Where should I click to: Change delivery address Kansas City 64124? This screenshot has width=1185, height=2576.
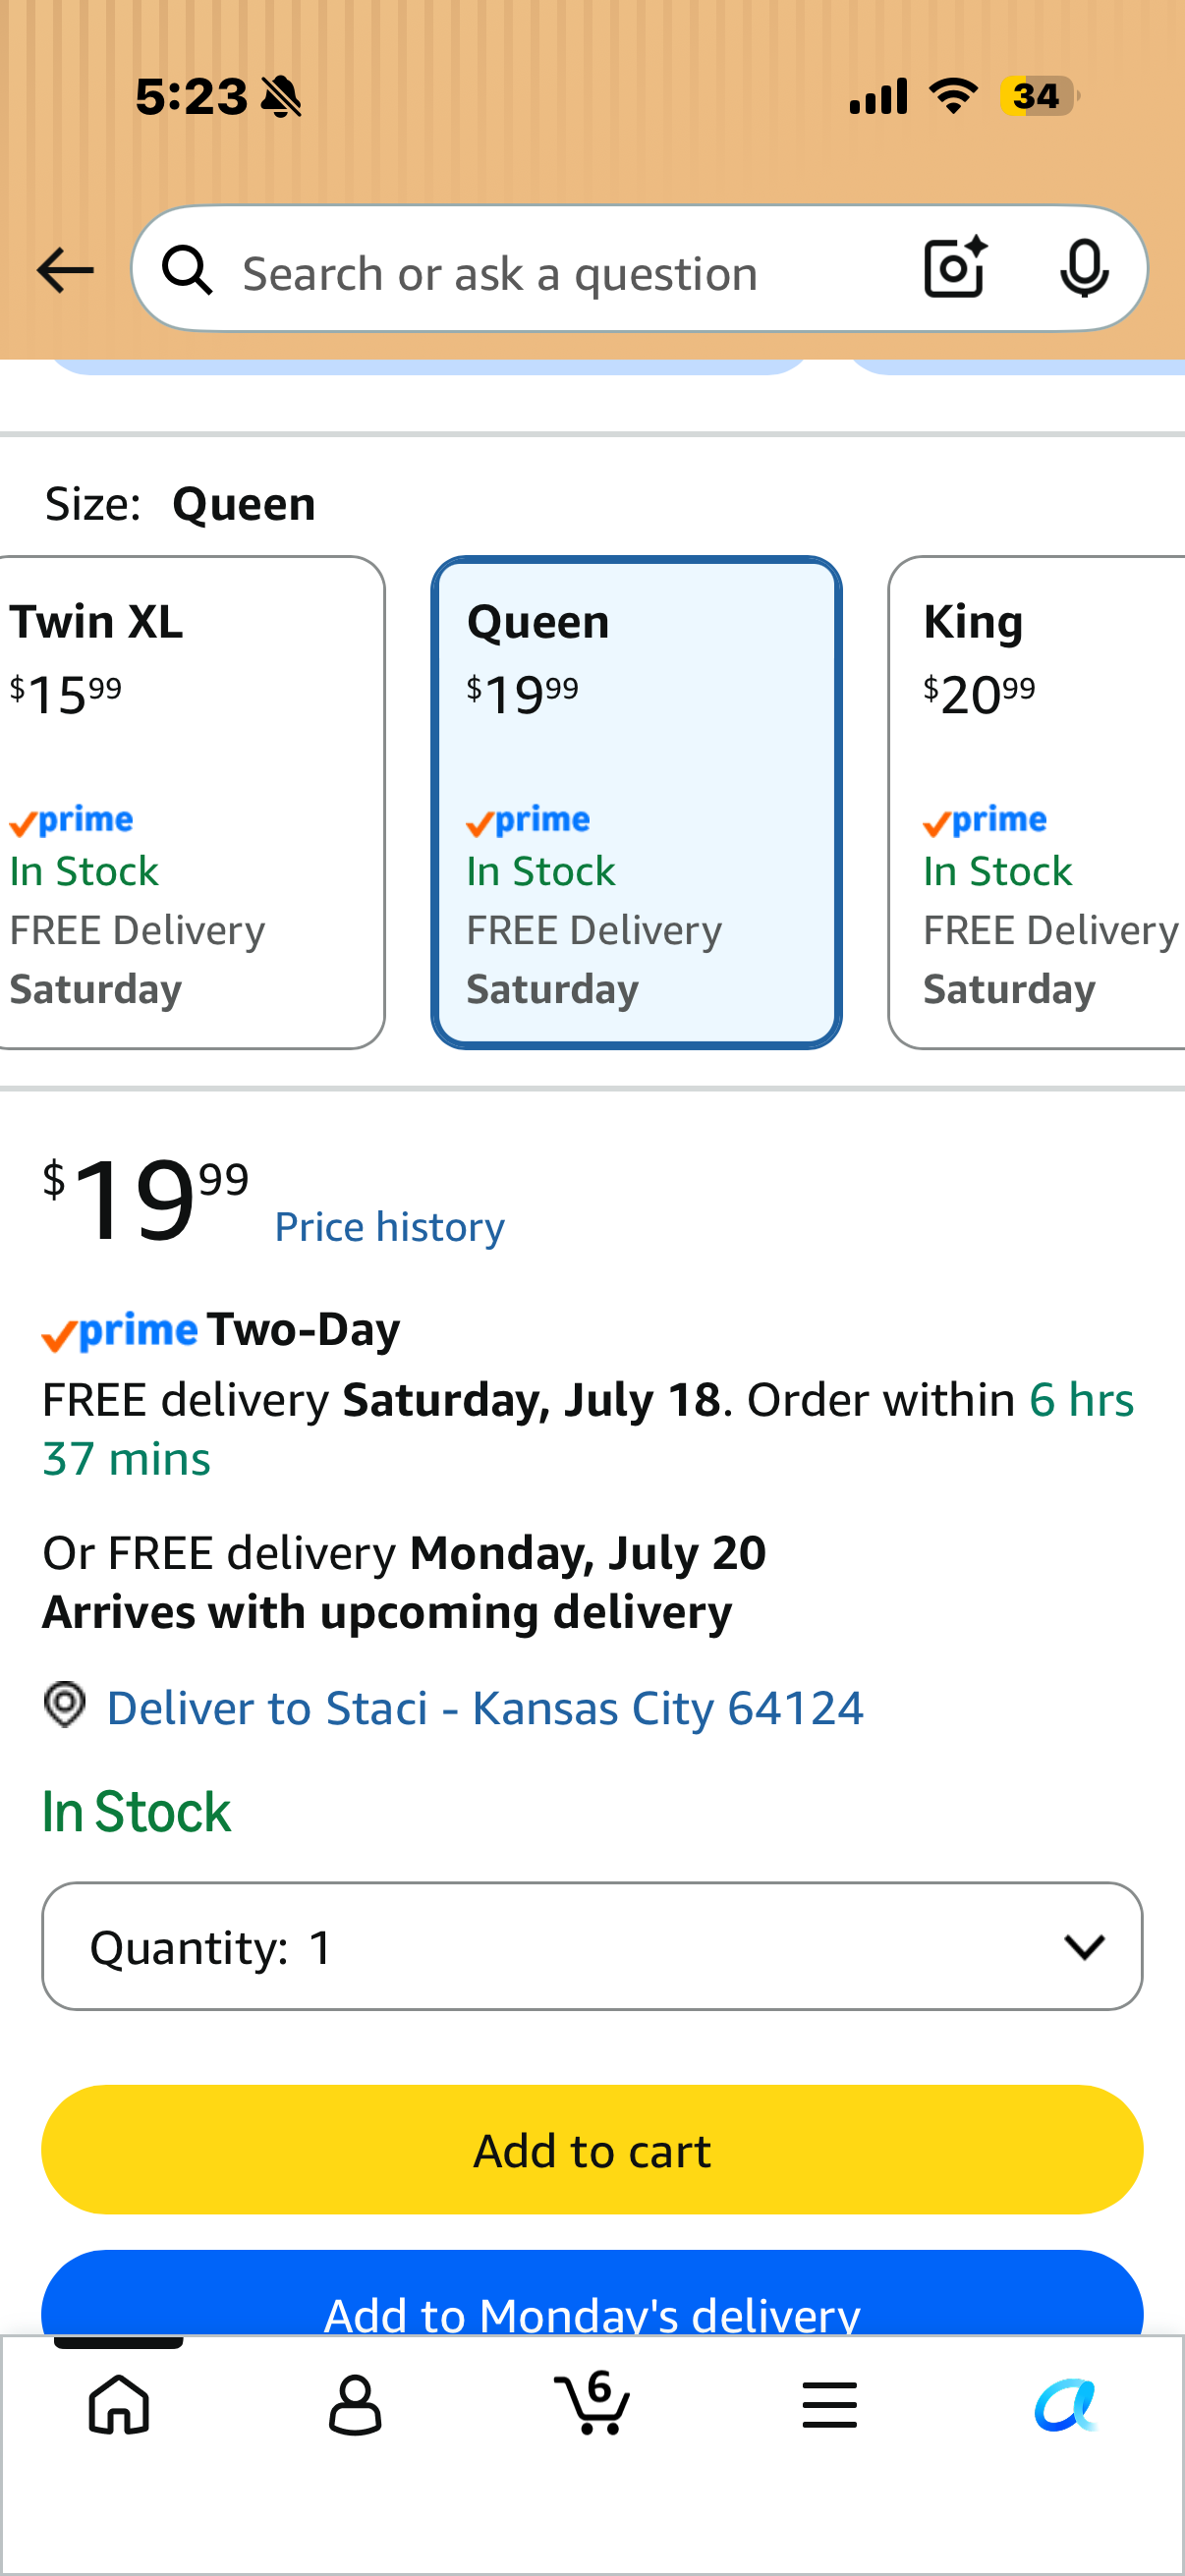(x=485, y=1707)
